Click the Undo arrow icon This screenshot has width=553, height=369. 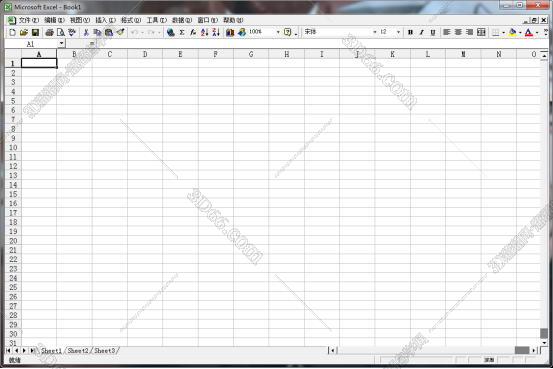pos(134,32)
